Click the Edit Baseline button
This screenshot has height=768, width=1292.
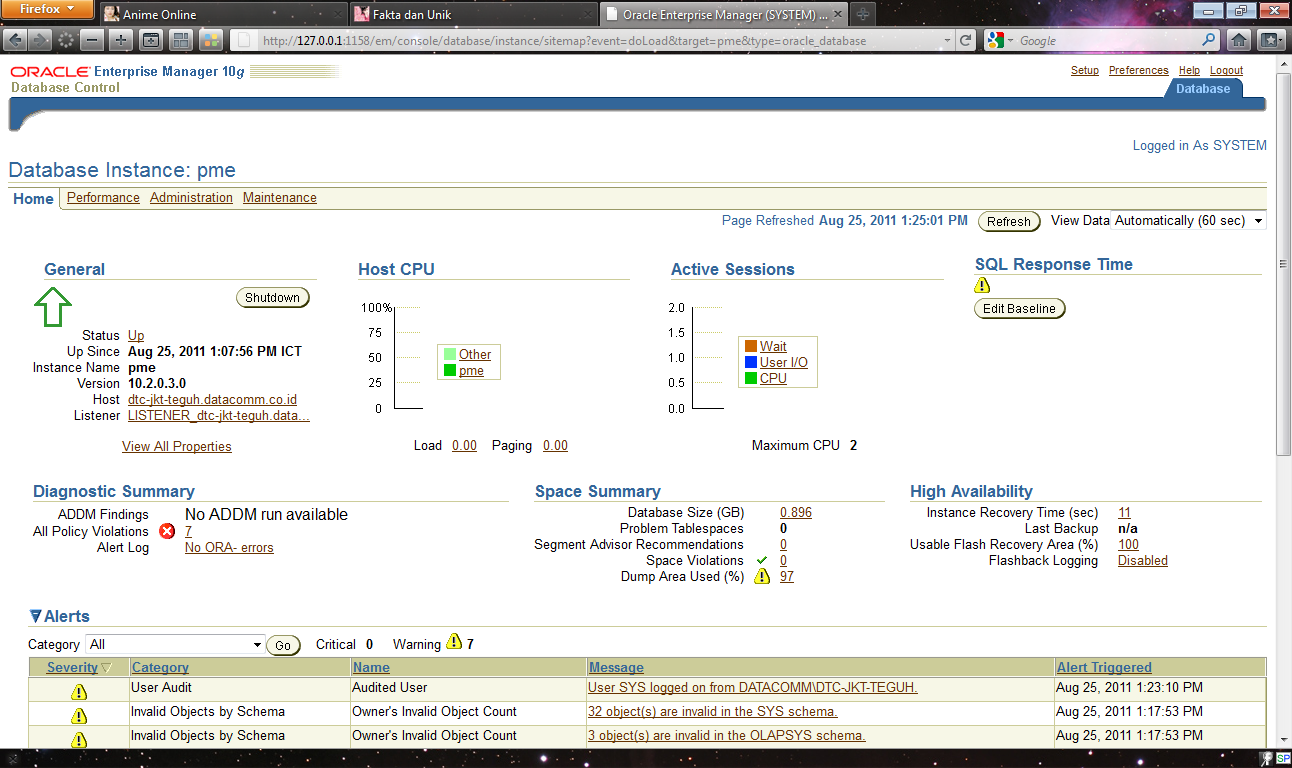1019,309
